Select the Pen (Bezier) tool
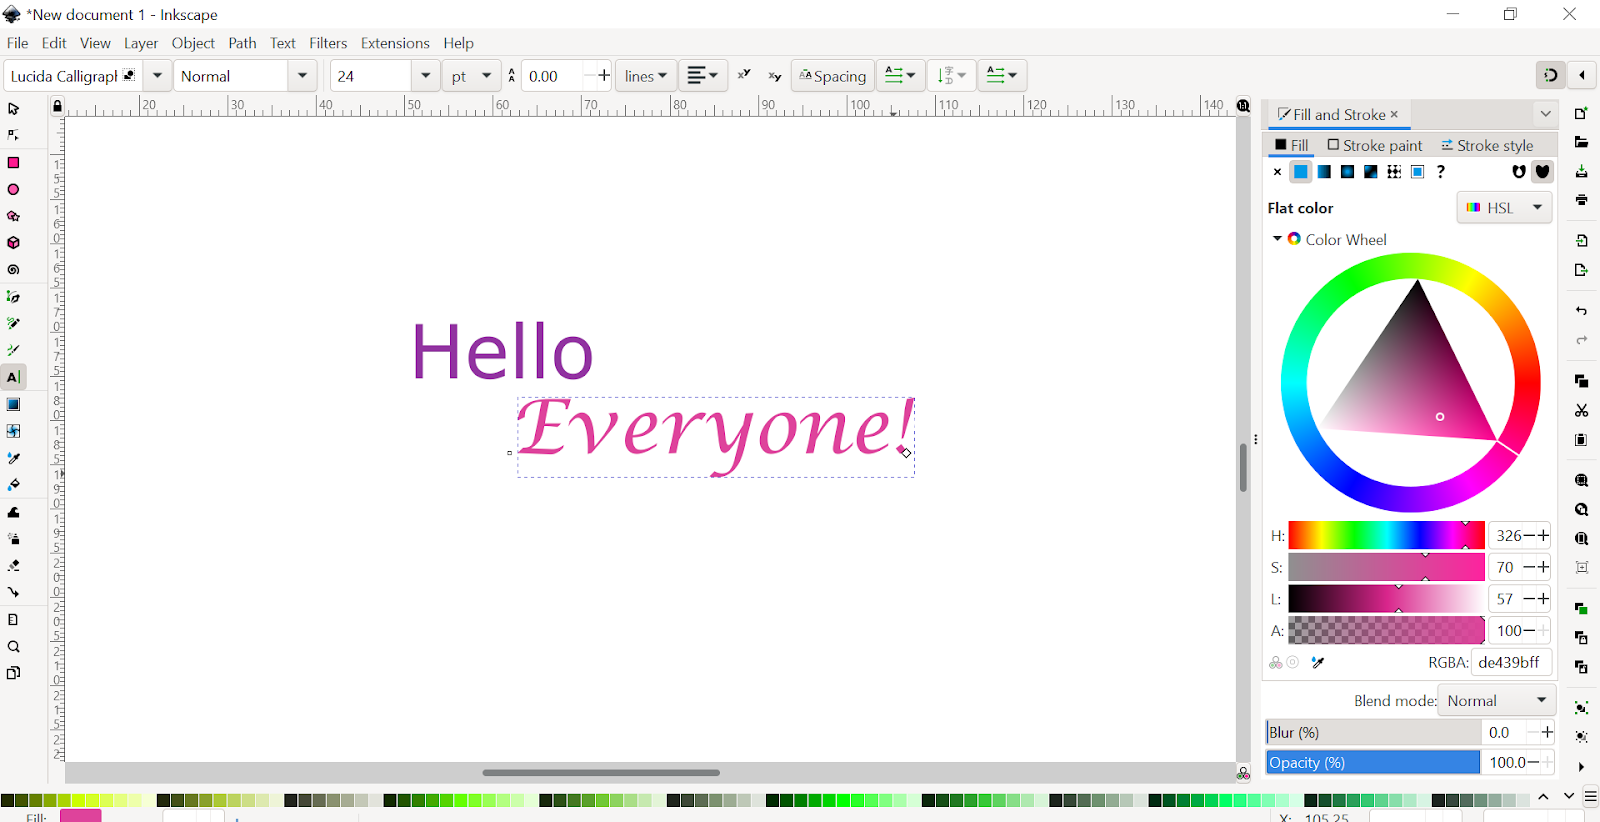The width and height of the screenshot is (1600, 822). pyautogui.click(x=13, y=297)
